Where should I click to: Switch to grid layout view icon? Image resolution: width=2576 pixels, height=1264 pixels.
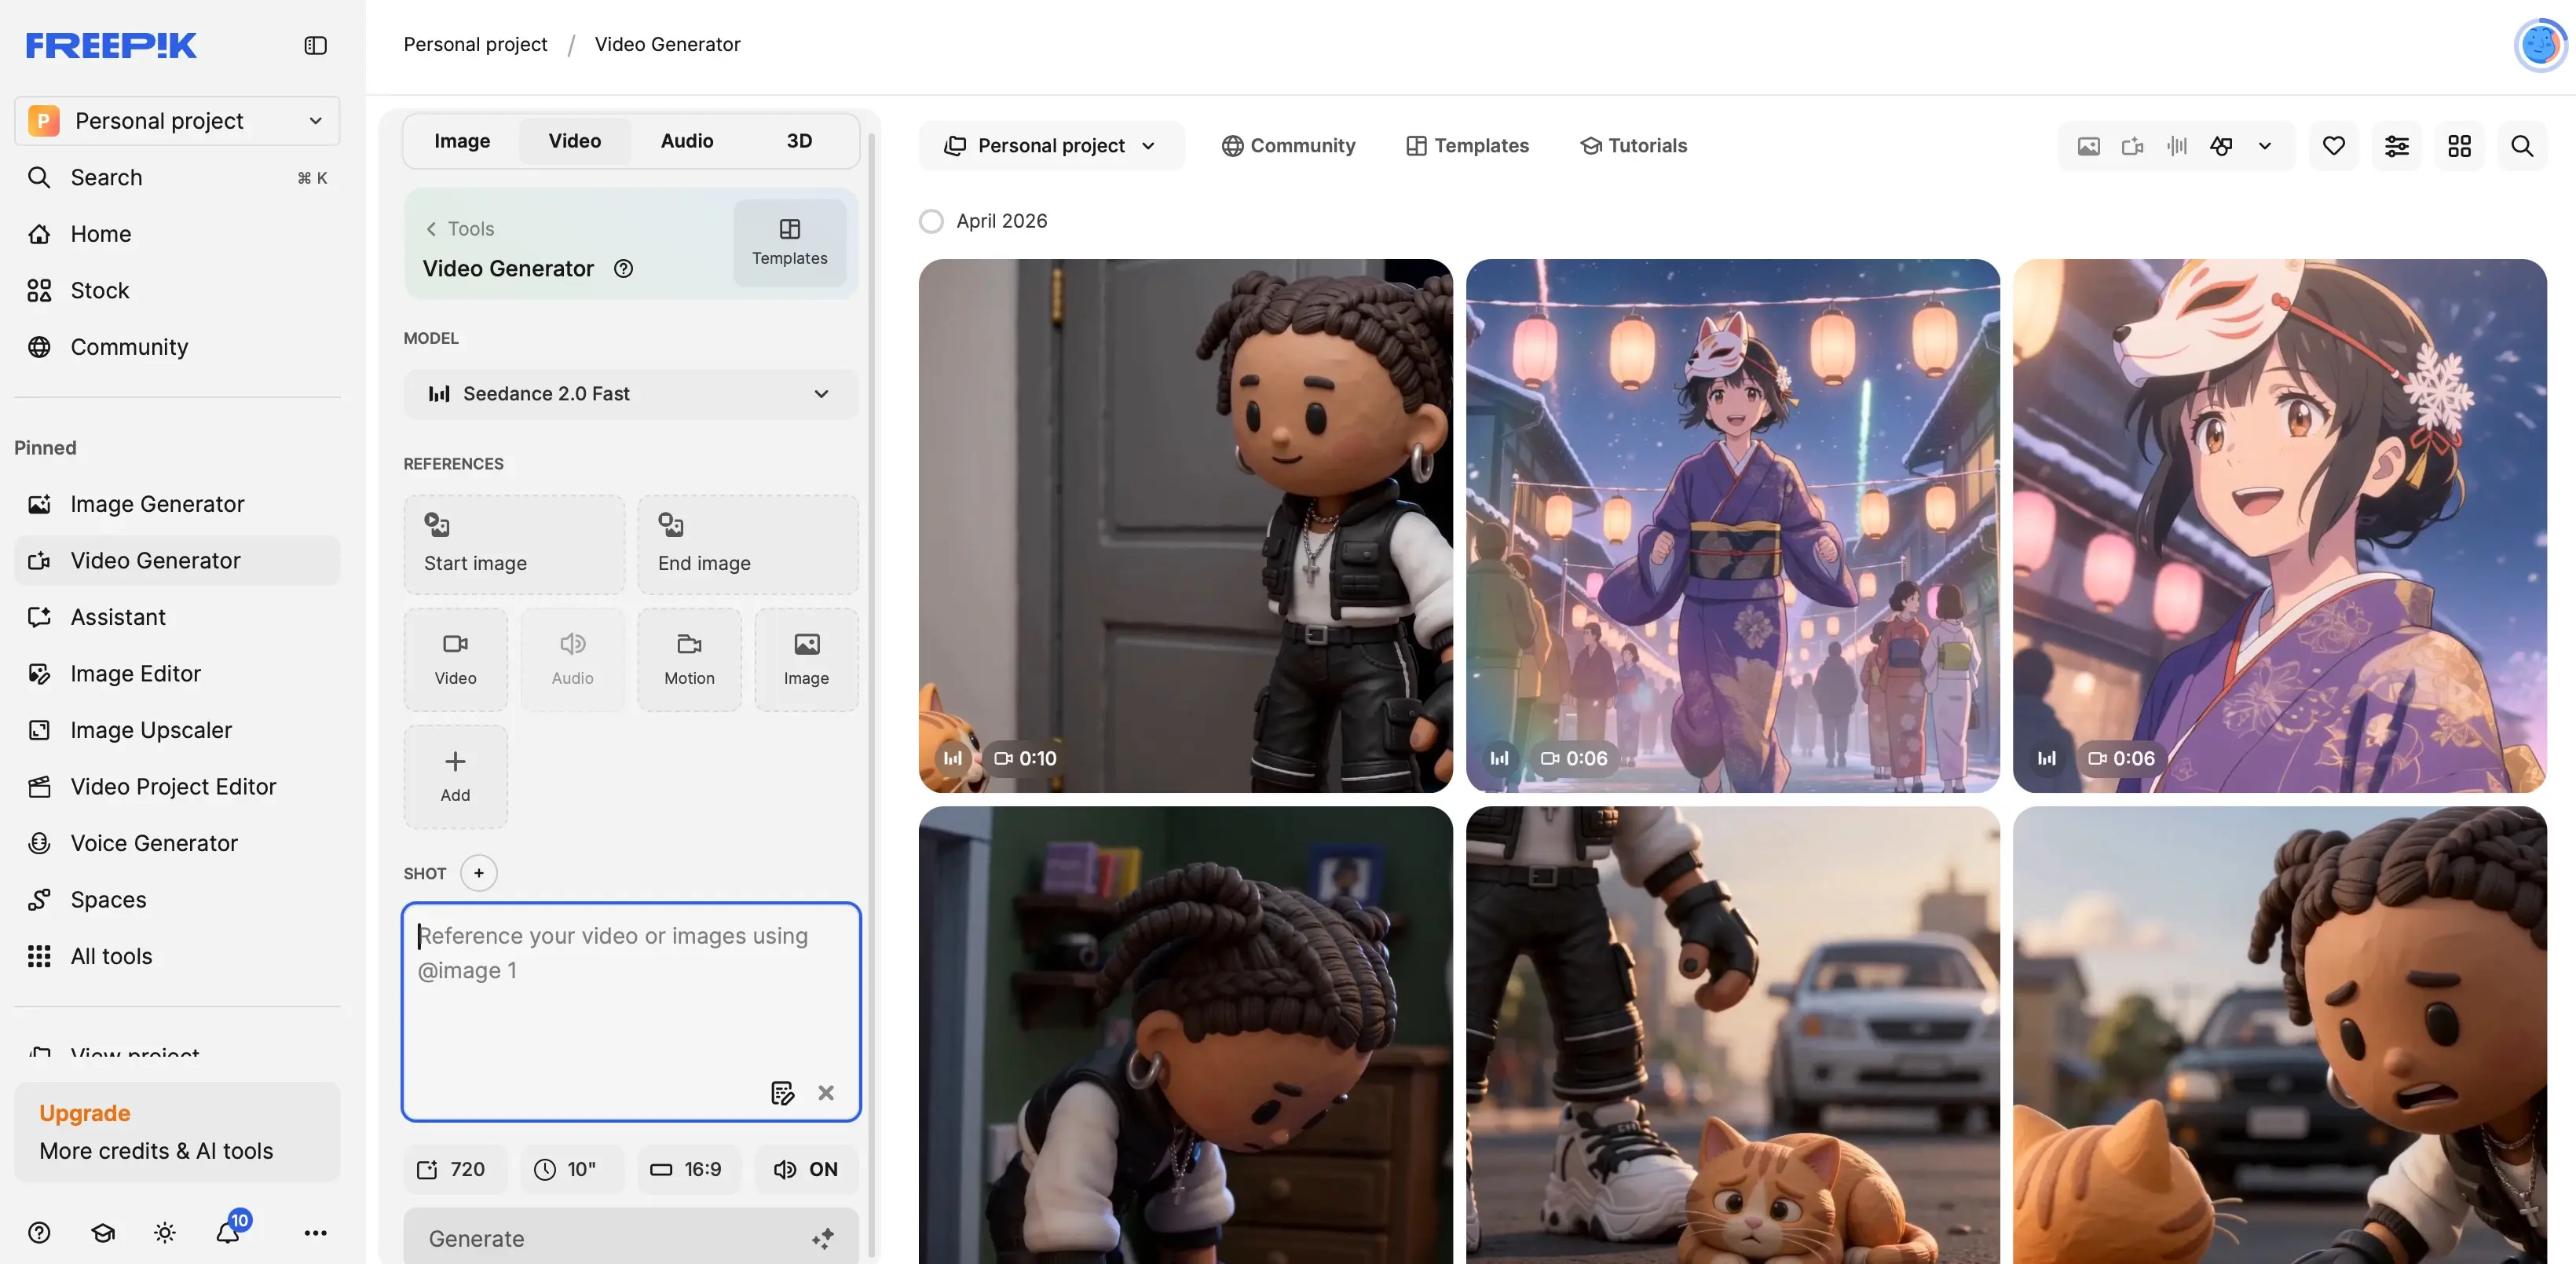[2459, 146]
